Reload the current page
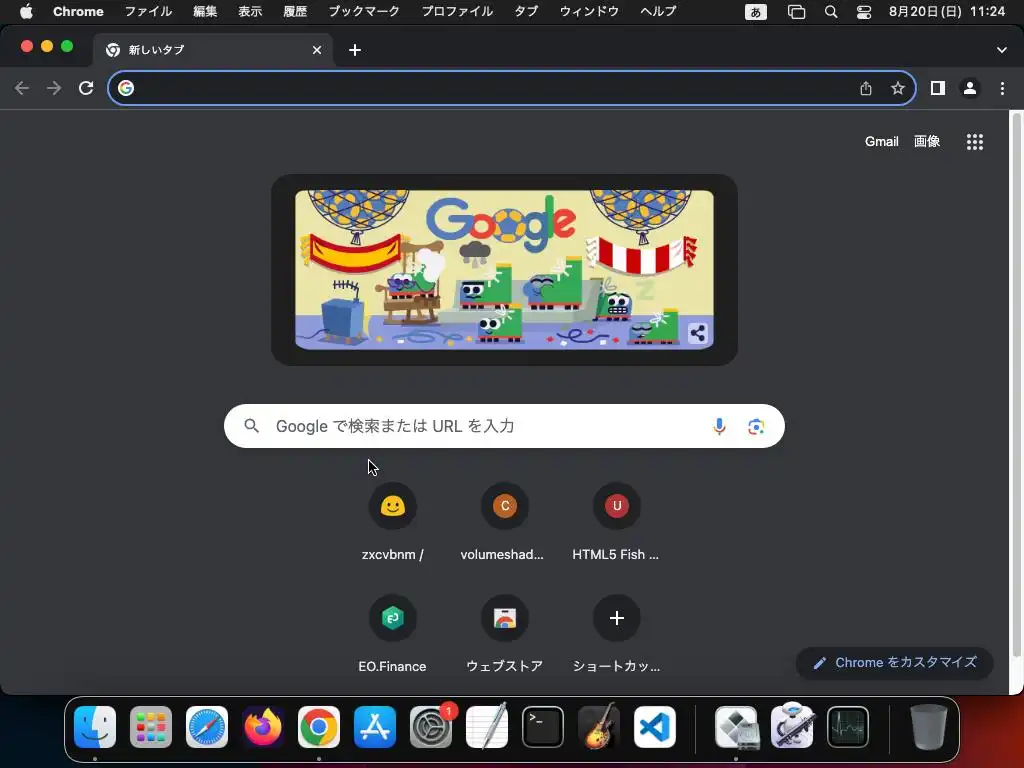Viewport: 1024px width, 768px height. 86,88
